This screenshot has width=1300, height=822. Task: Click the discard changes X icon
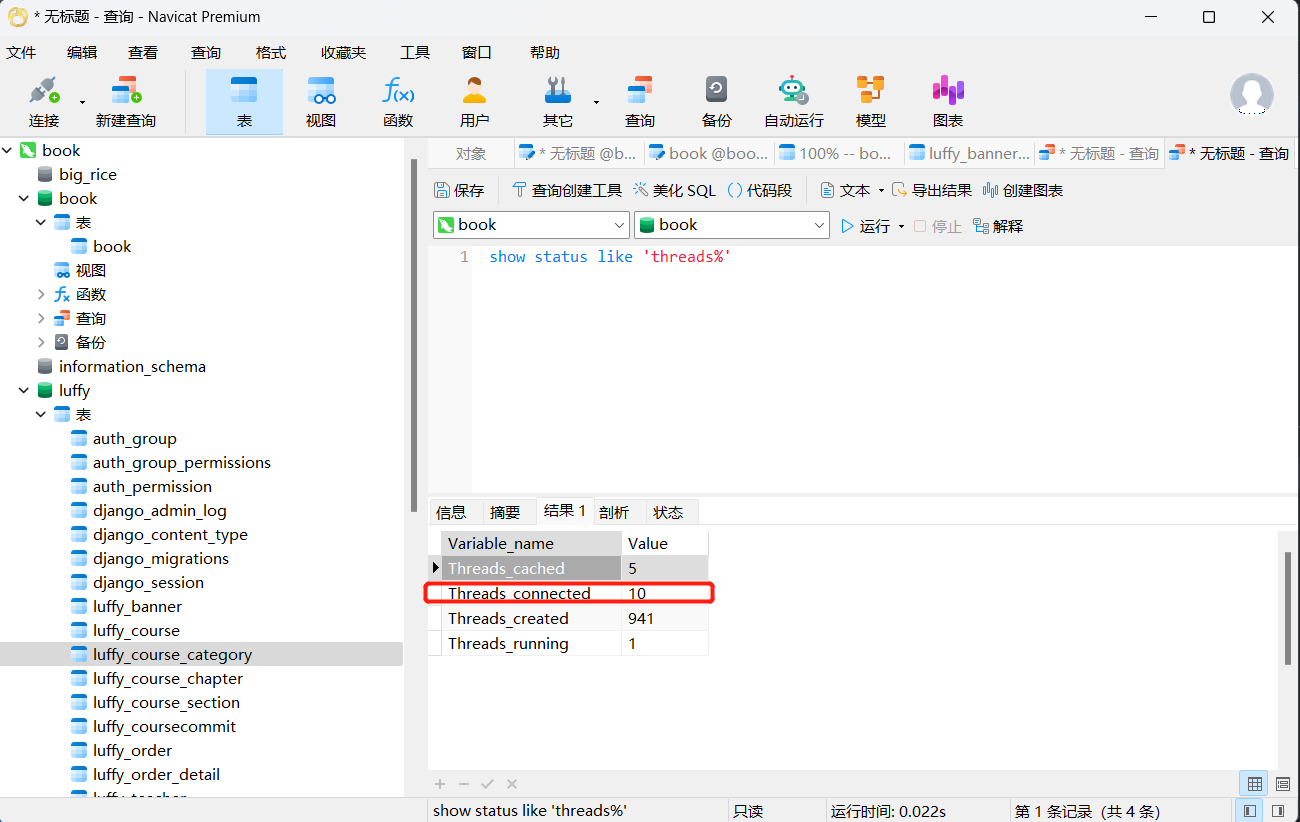tap(512, 784)
